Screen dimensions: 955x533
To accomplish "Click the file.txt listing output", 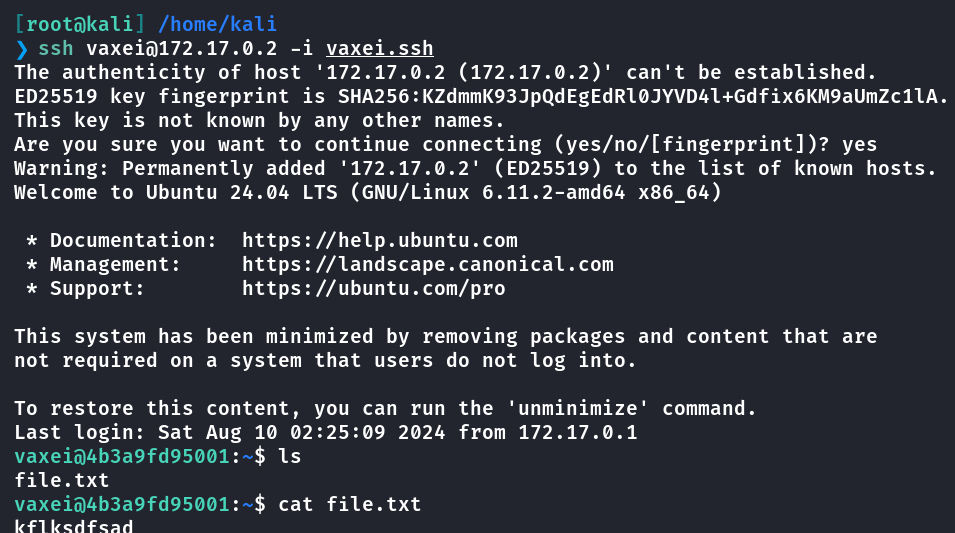I will coord(62,481).
